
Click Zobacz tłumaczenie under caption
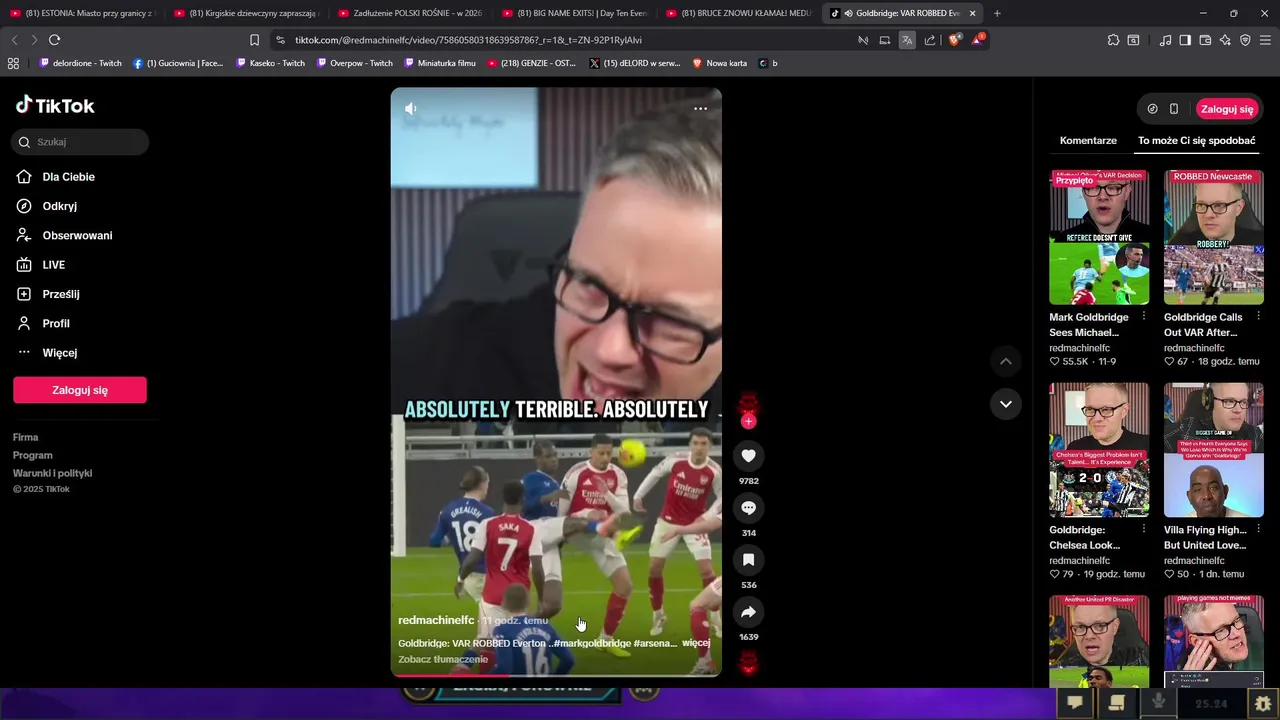click(443, 659)
